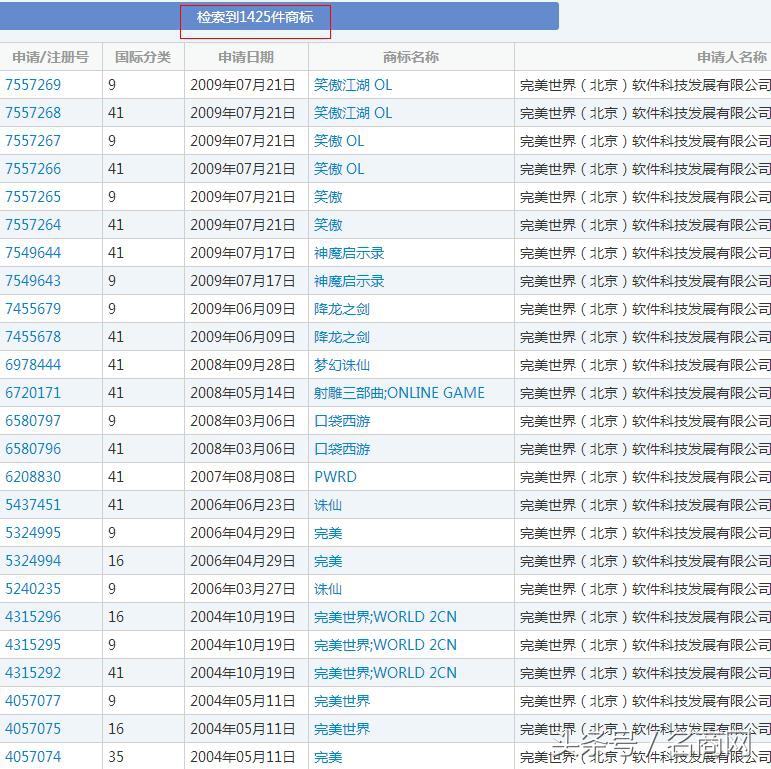Viewport: 771px width, 769px height.
Task: Open registration number 7549644 link
Action: coord(33,253)
